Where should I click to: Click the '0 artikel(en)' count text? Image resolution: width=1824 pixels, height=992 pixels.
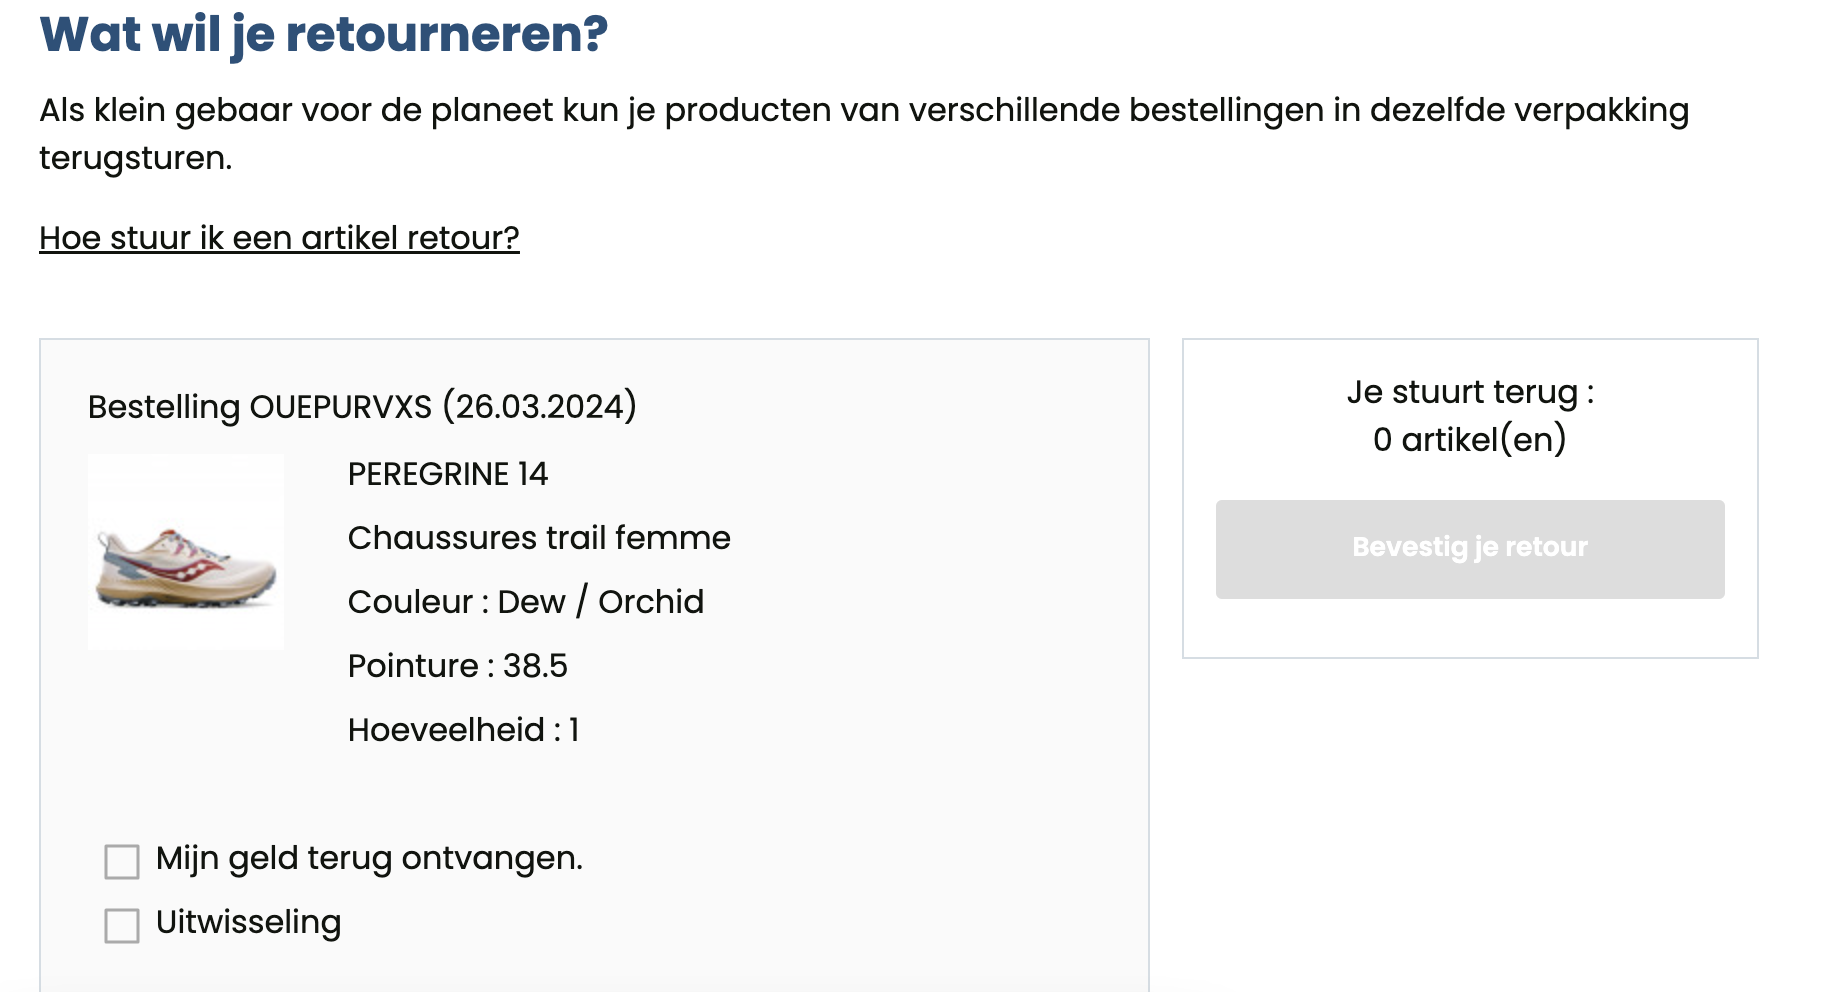pos(1470,439)
